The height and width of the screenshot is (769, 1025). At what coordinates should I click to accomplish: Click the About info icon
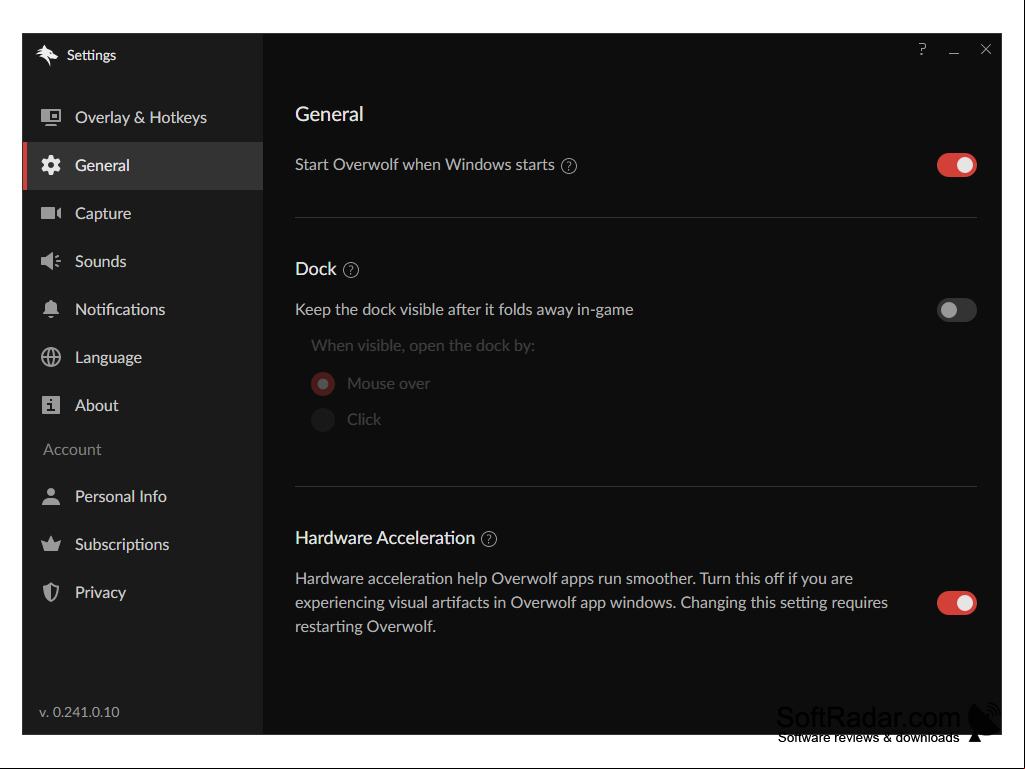point(51,405)
